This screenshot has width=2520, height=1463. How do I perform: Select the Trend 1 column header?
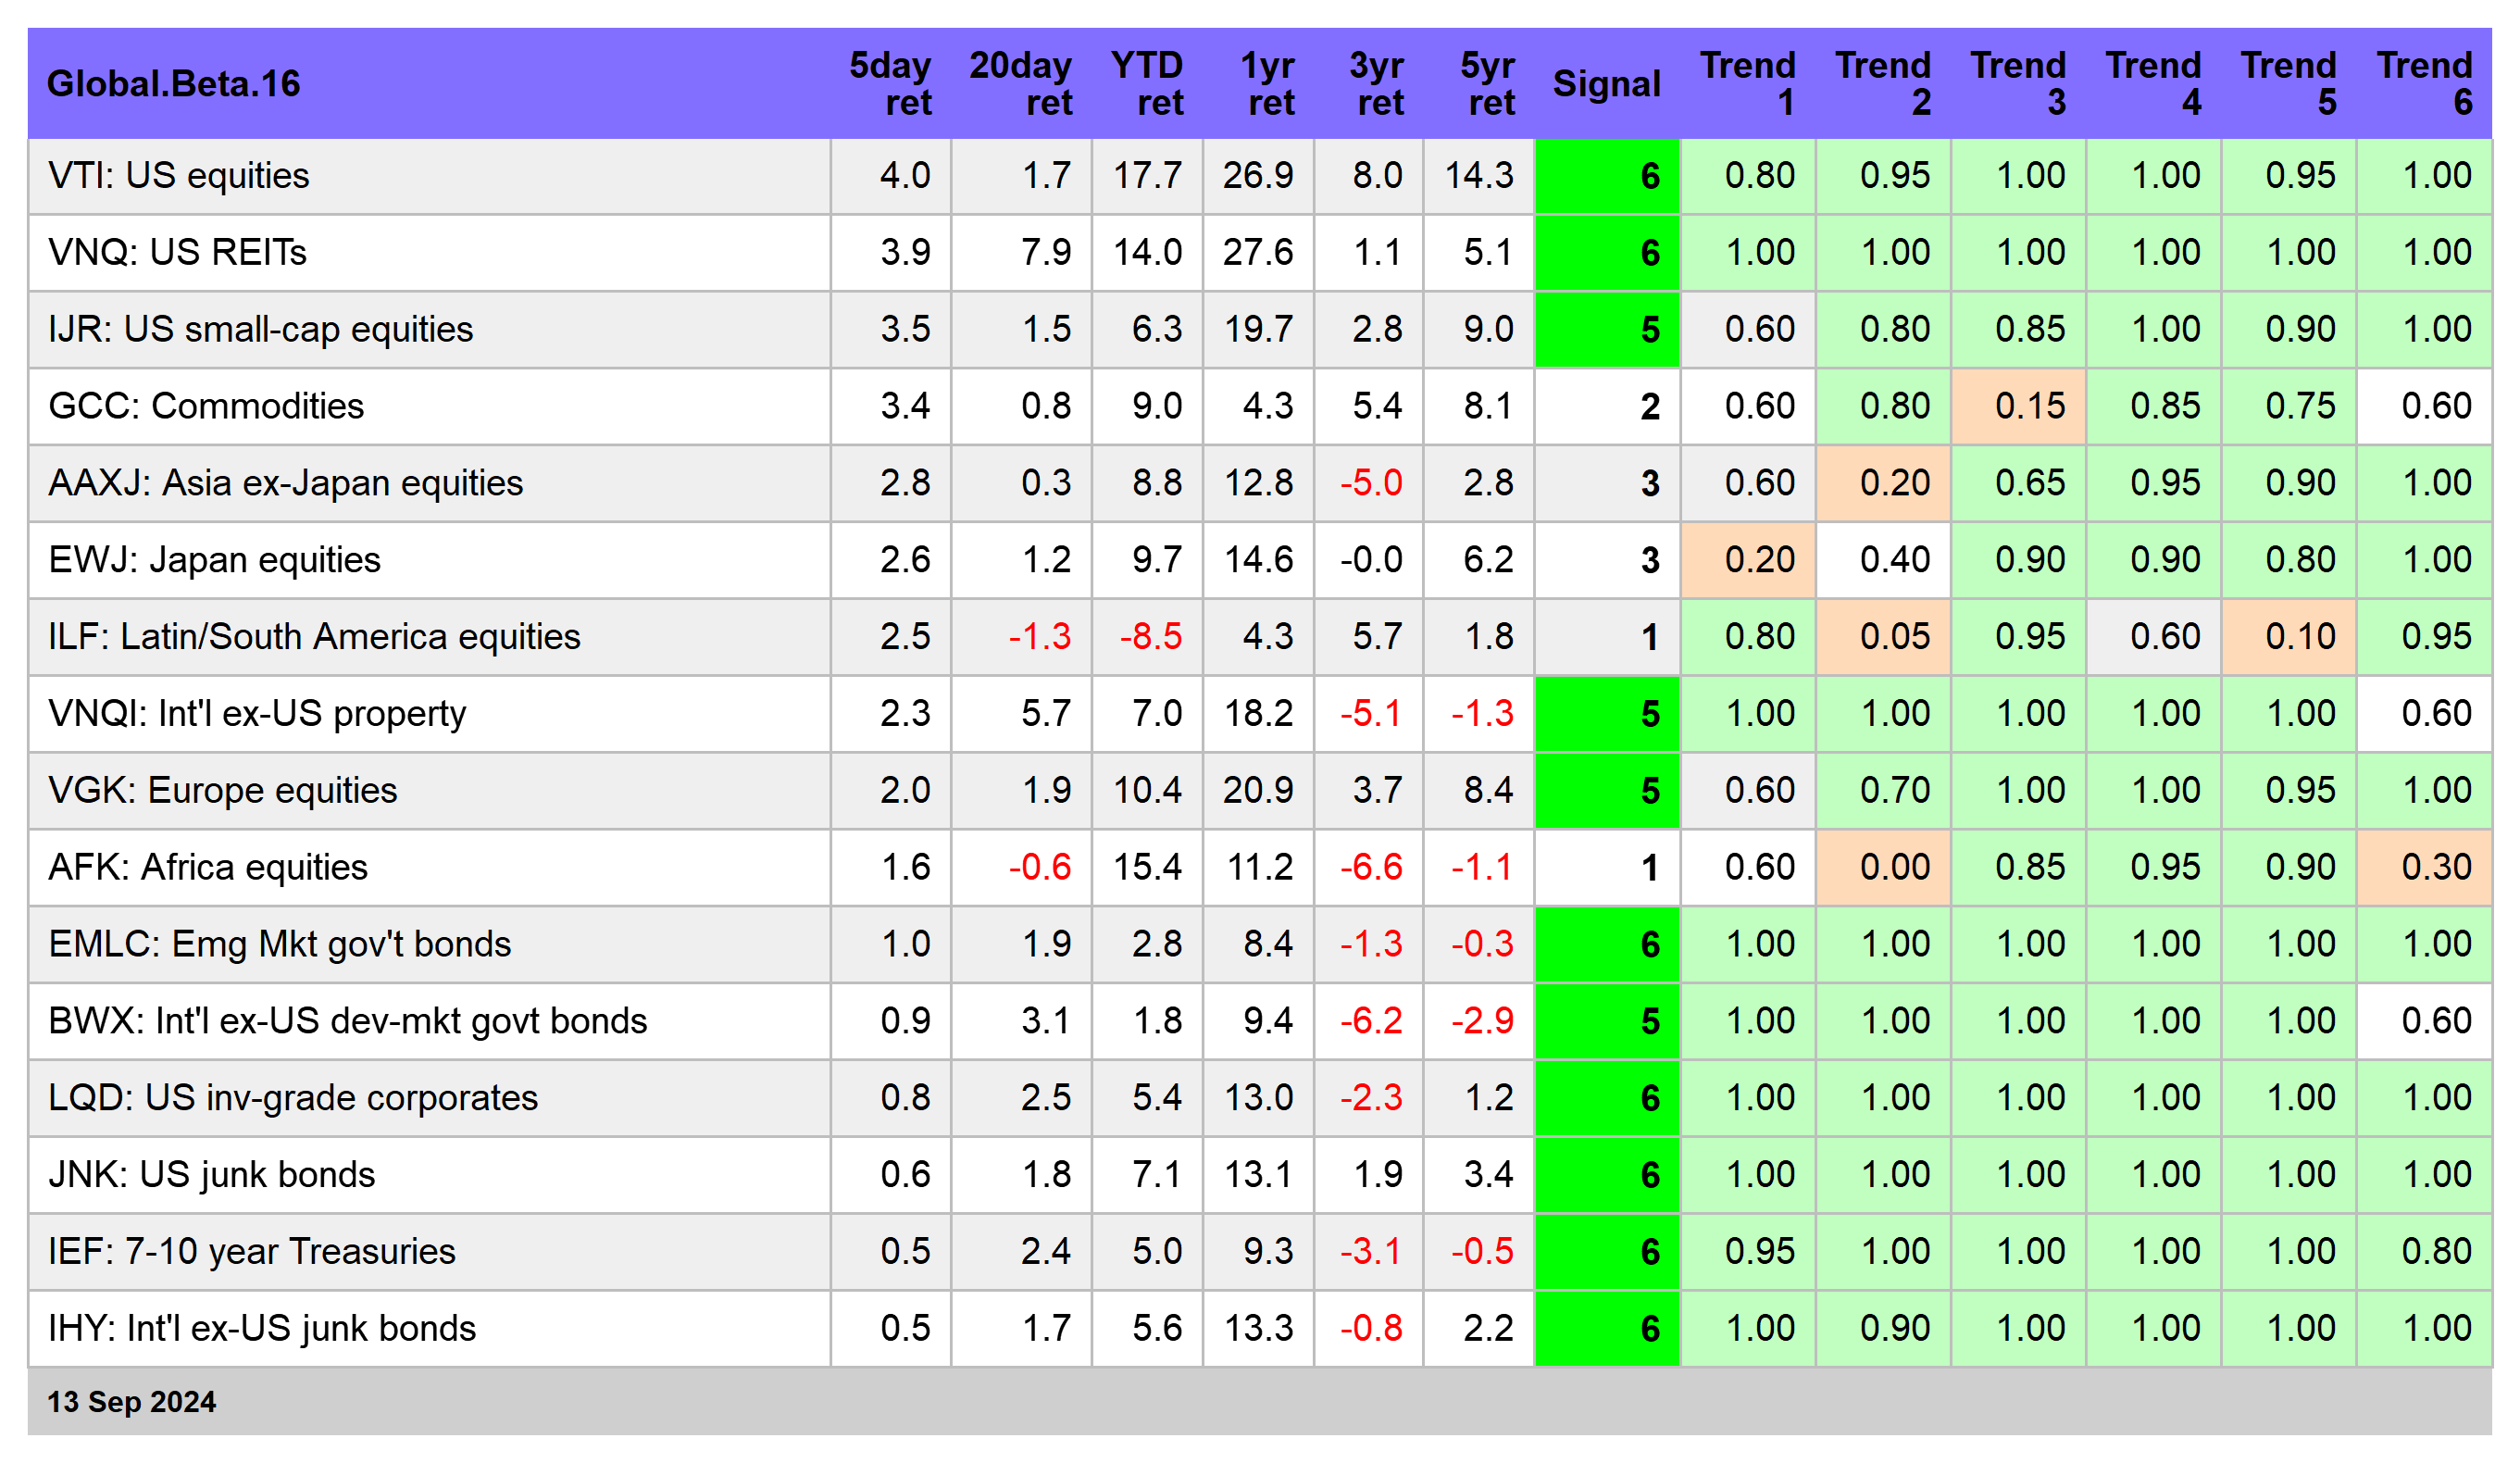coord(1748,83)
